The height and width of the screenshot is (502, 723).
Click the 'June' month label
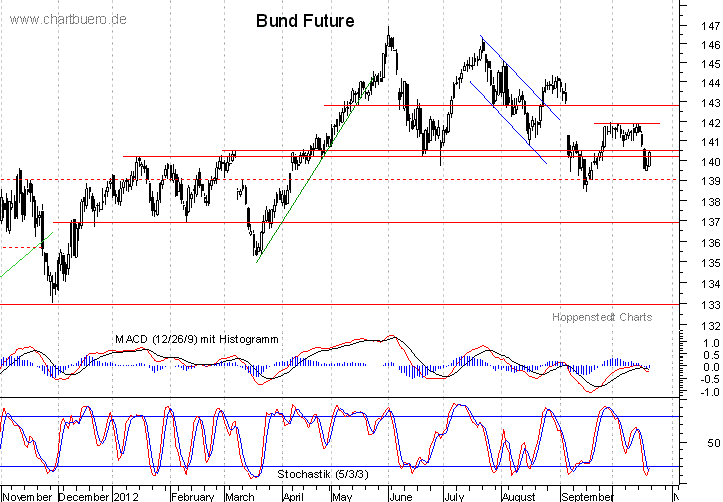click(400, 497)
